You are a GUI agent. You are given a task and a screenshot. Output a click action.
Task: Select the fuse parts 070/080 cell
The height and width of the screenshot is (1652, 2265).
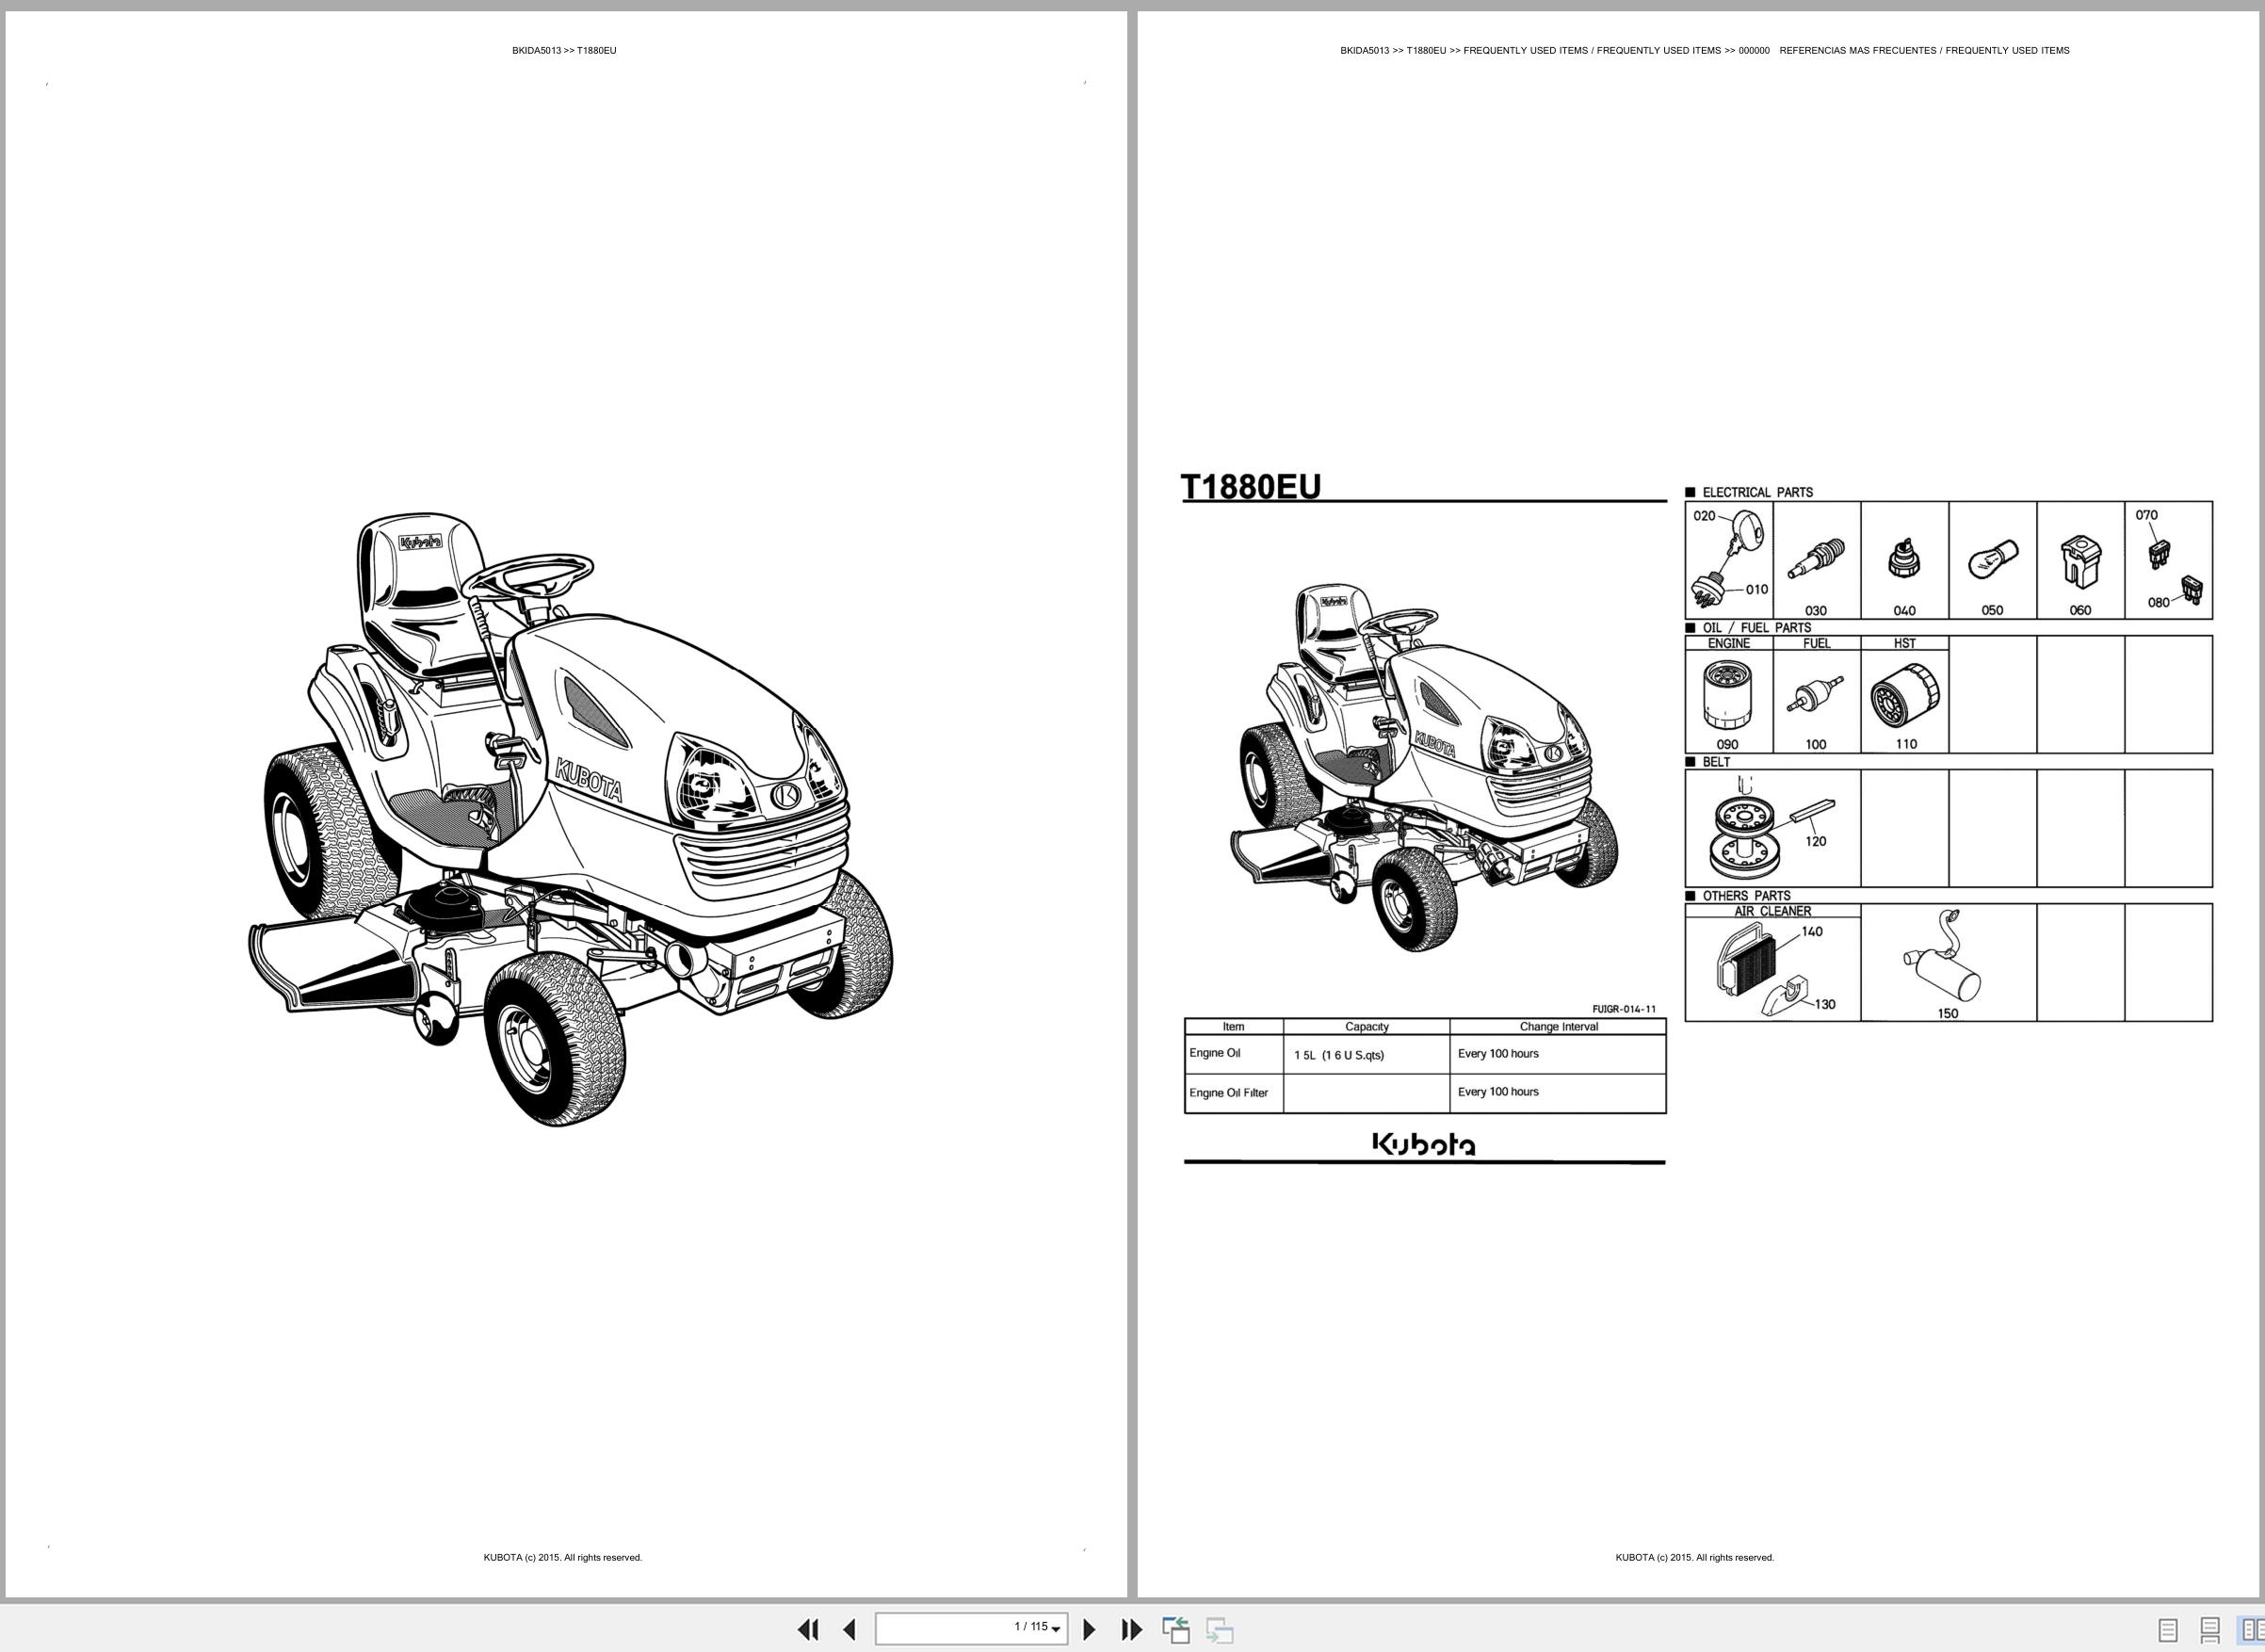coord(2169,560)
